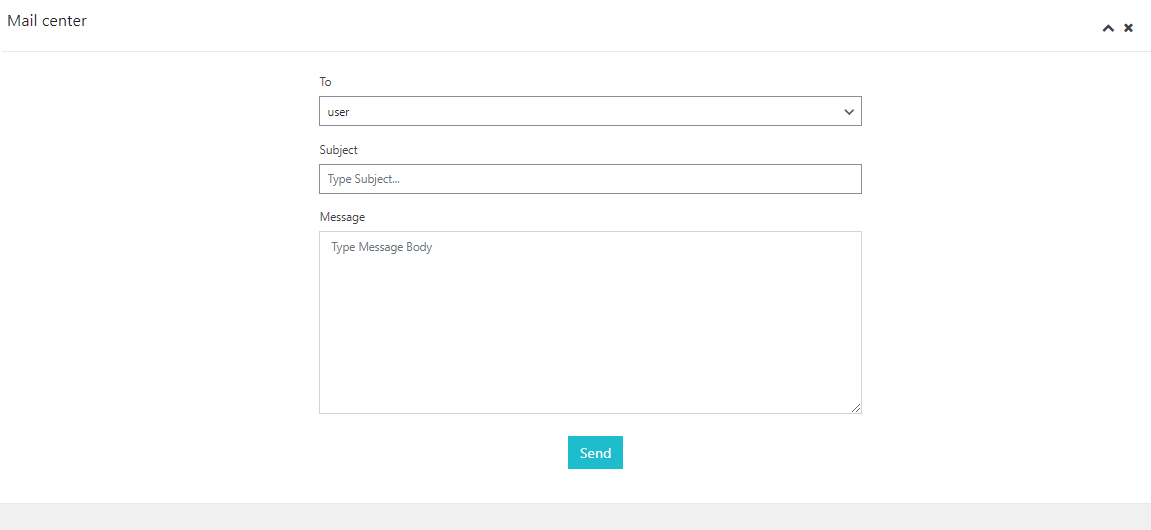Click the 'Type Subject...' placeholder text

pyautogui.click(x=364, y=179)
